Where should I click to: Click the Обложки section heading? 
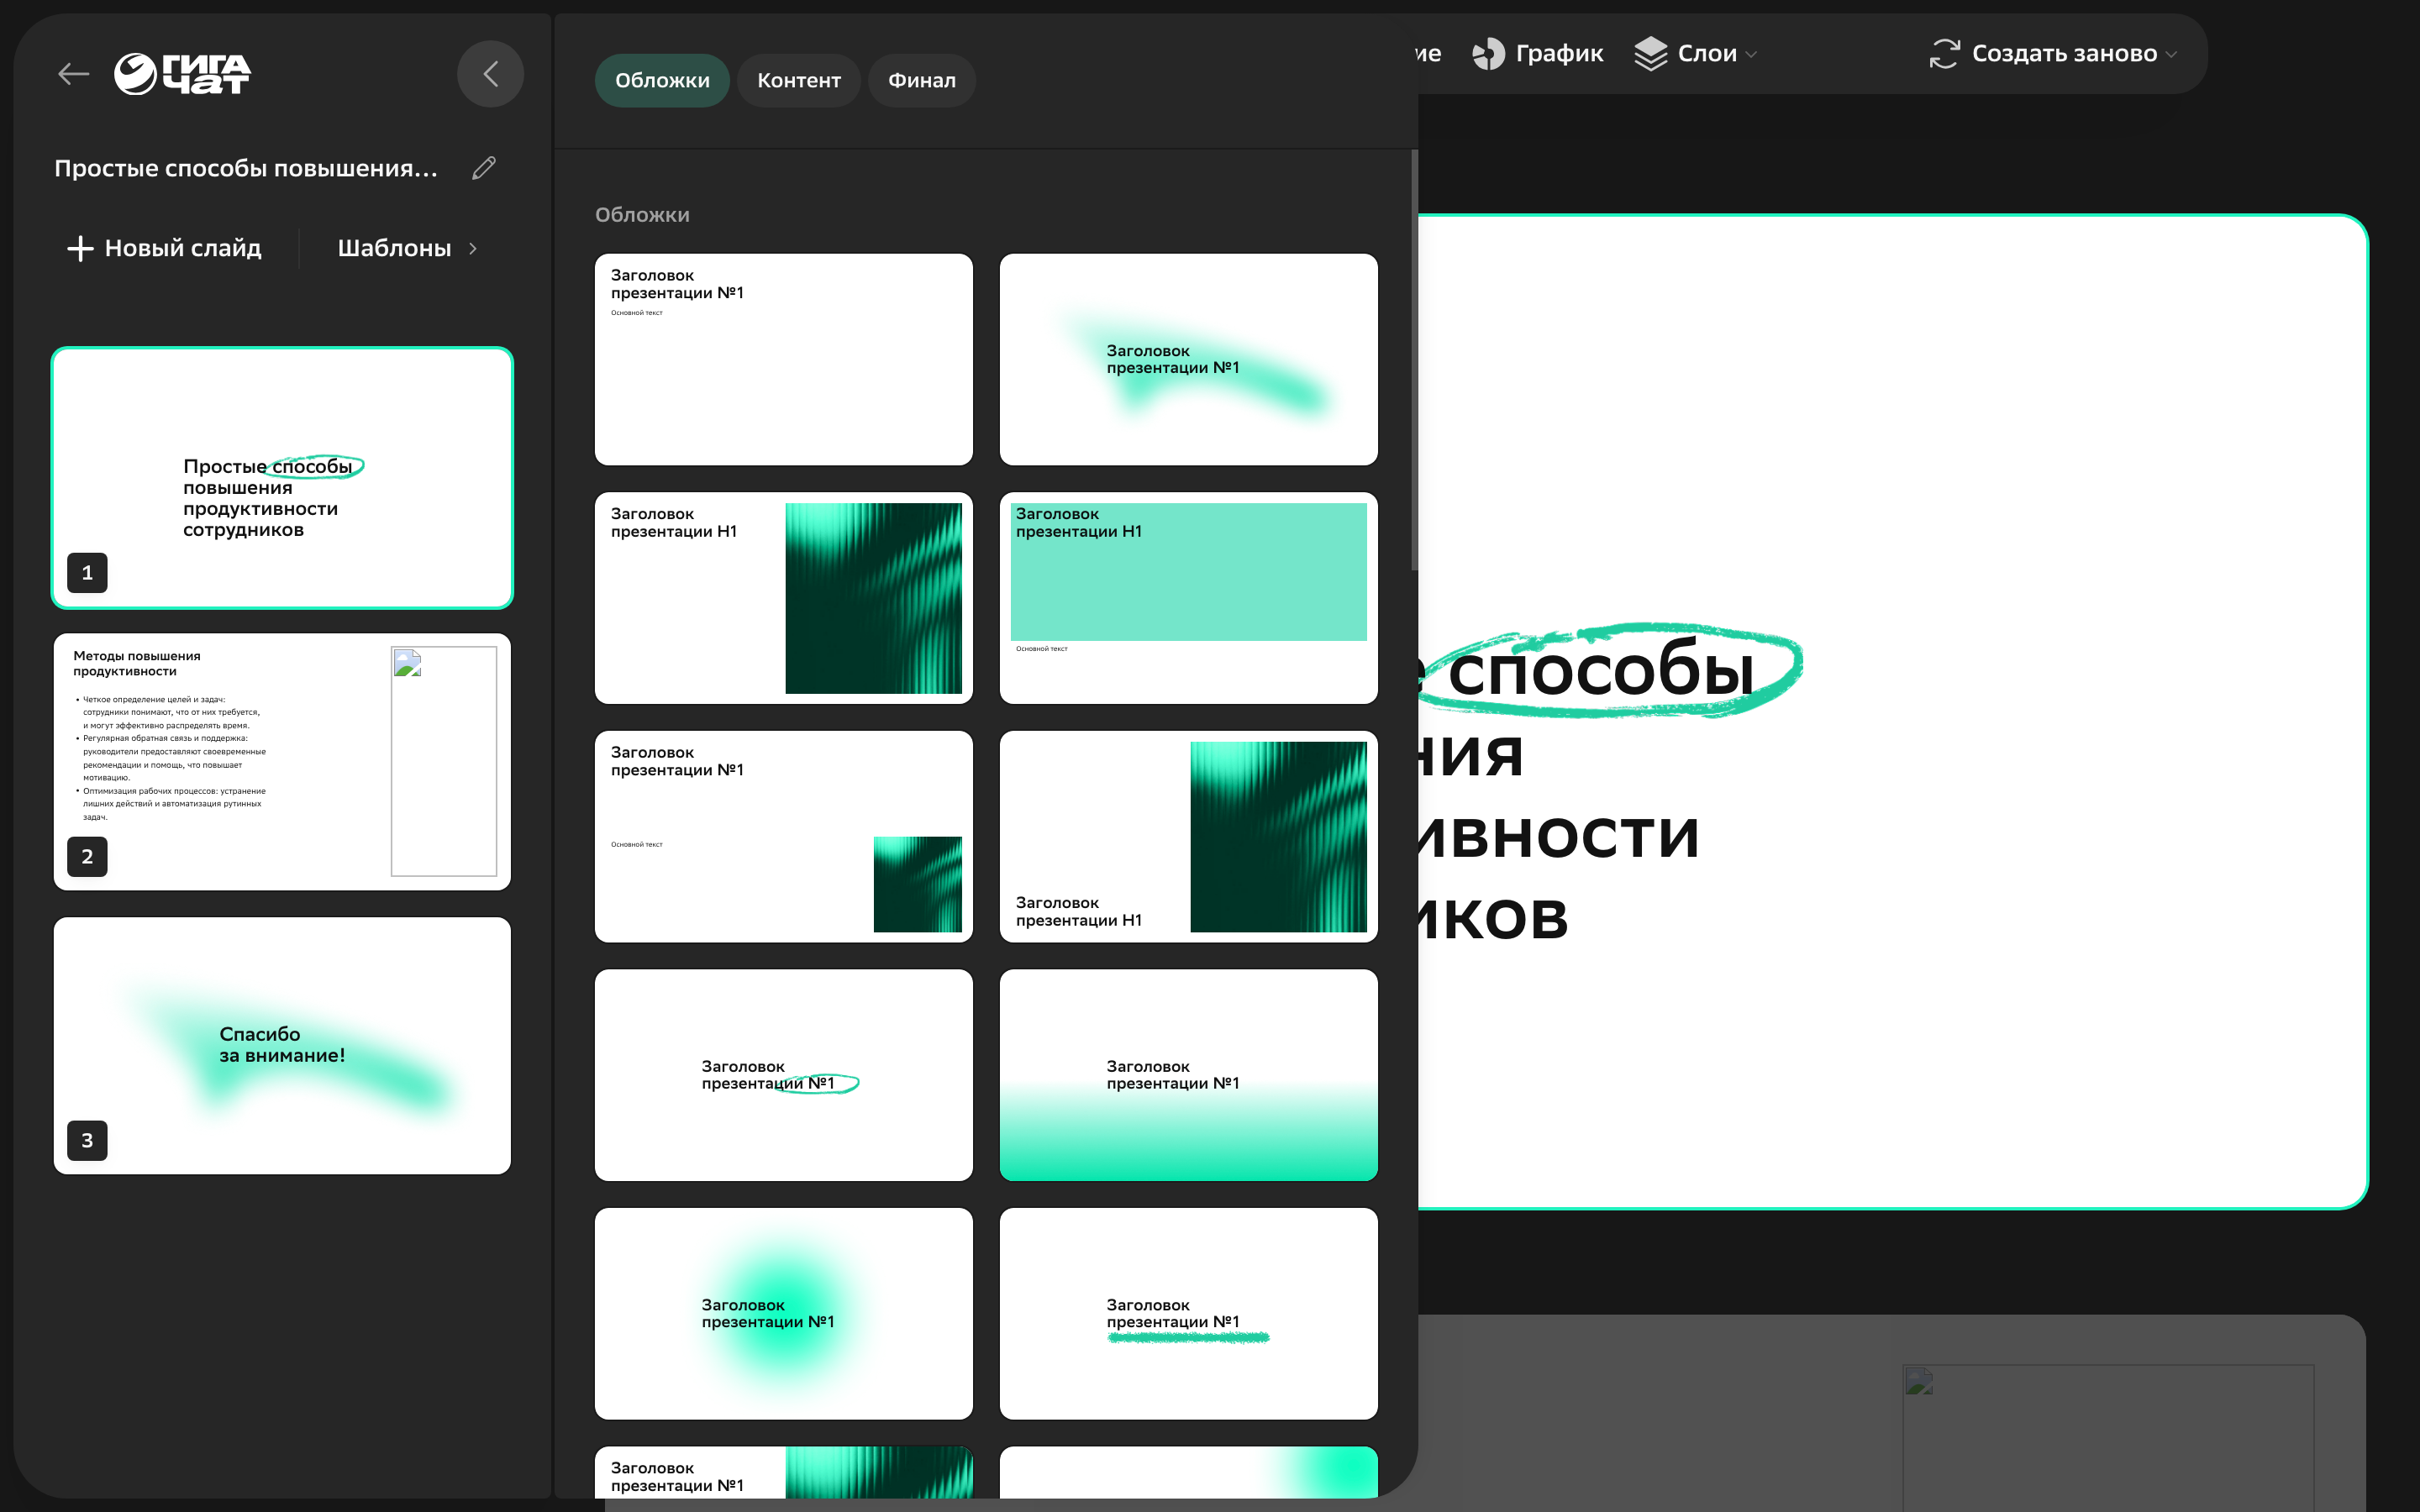[x=642, y=215]
